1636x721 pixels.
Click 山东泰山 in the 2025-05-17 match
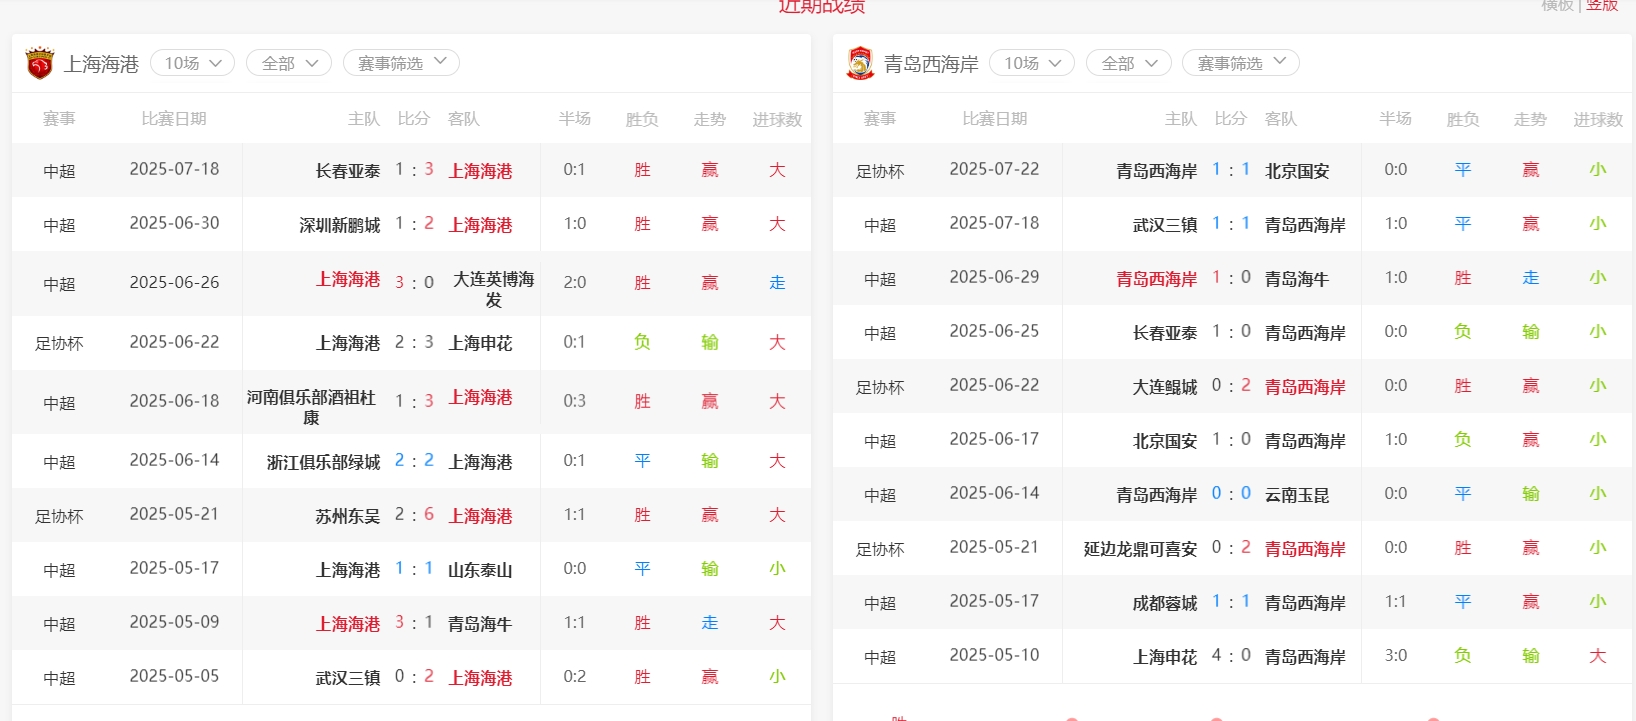click(480, 570)
